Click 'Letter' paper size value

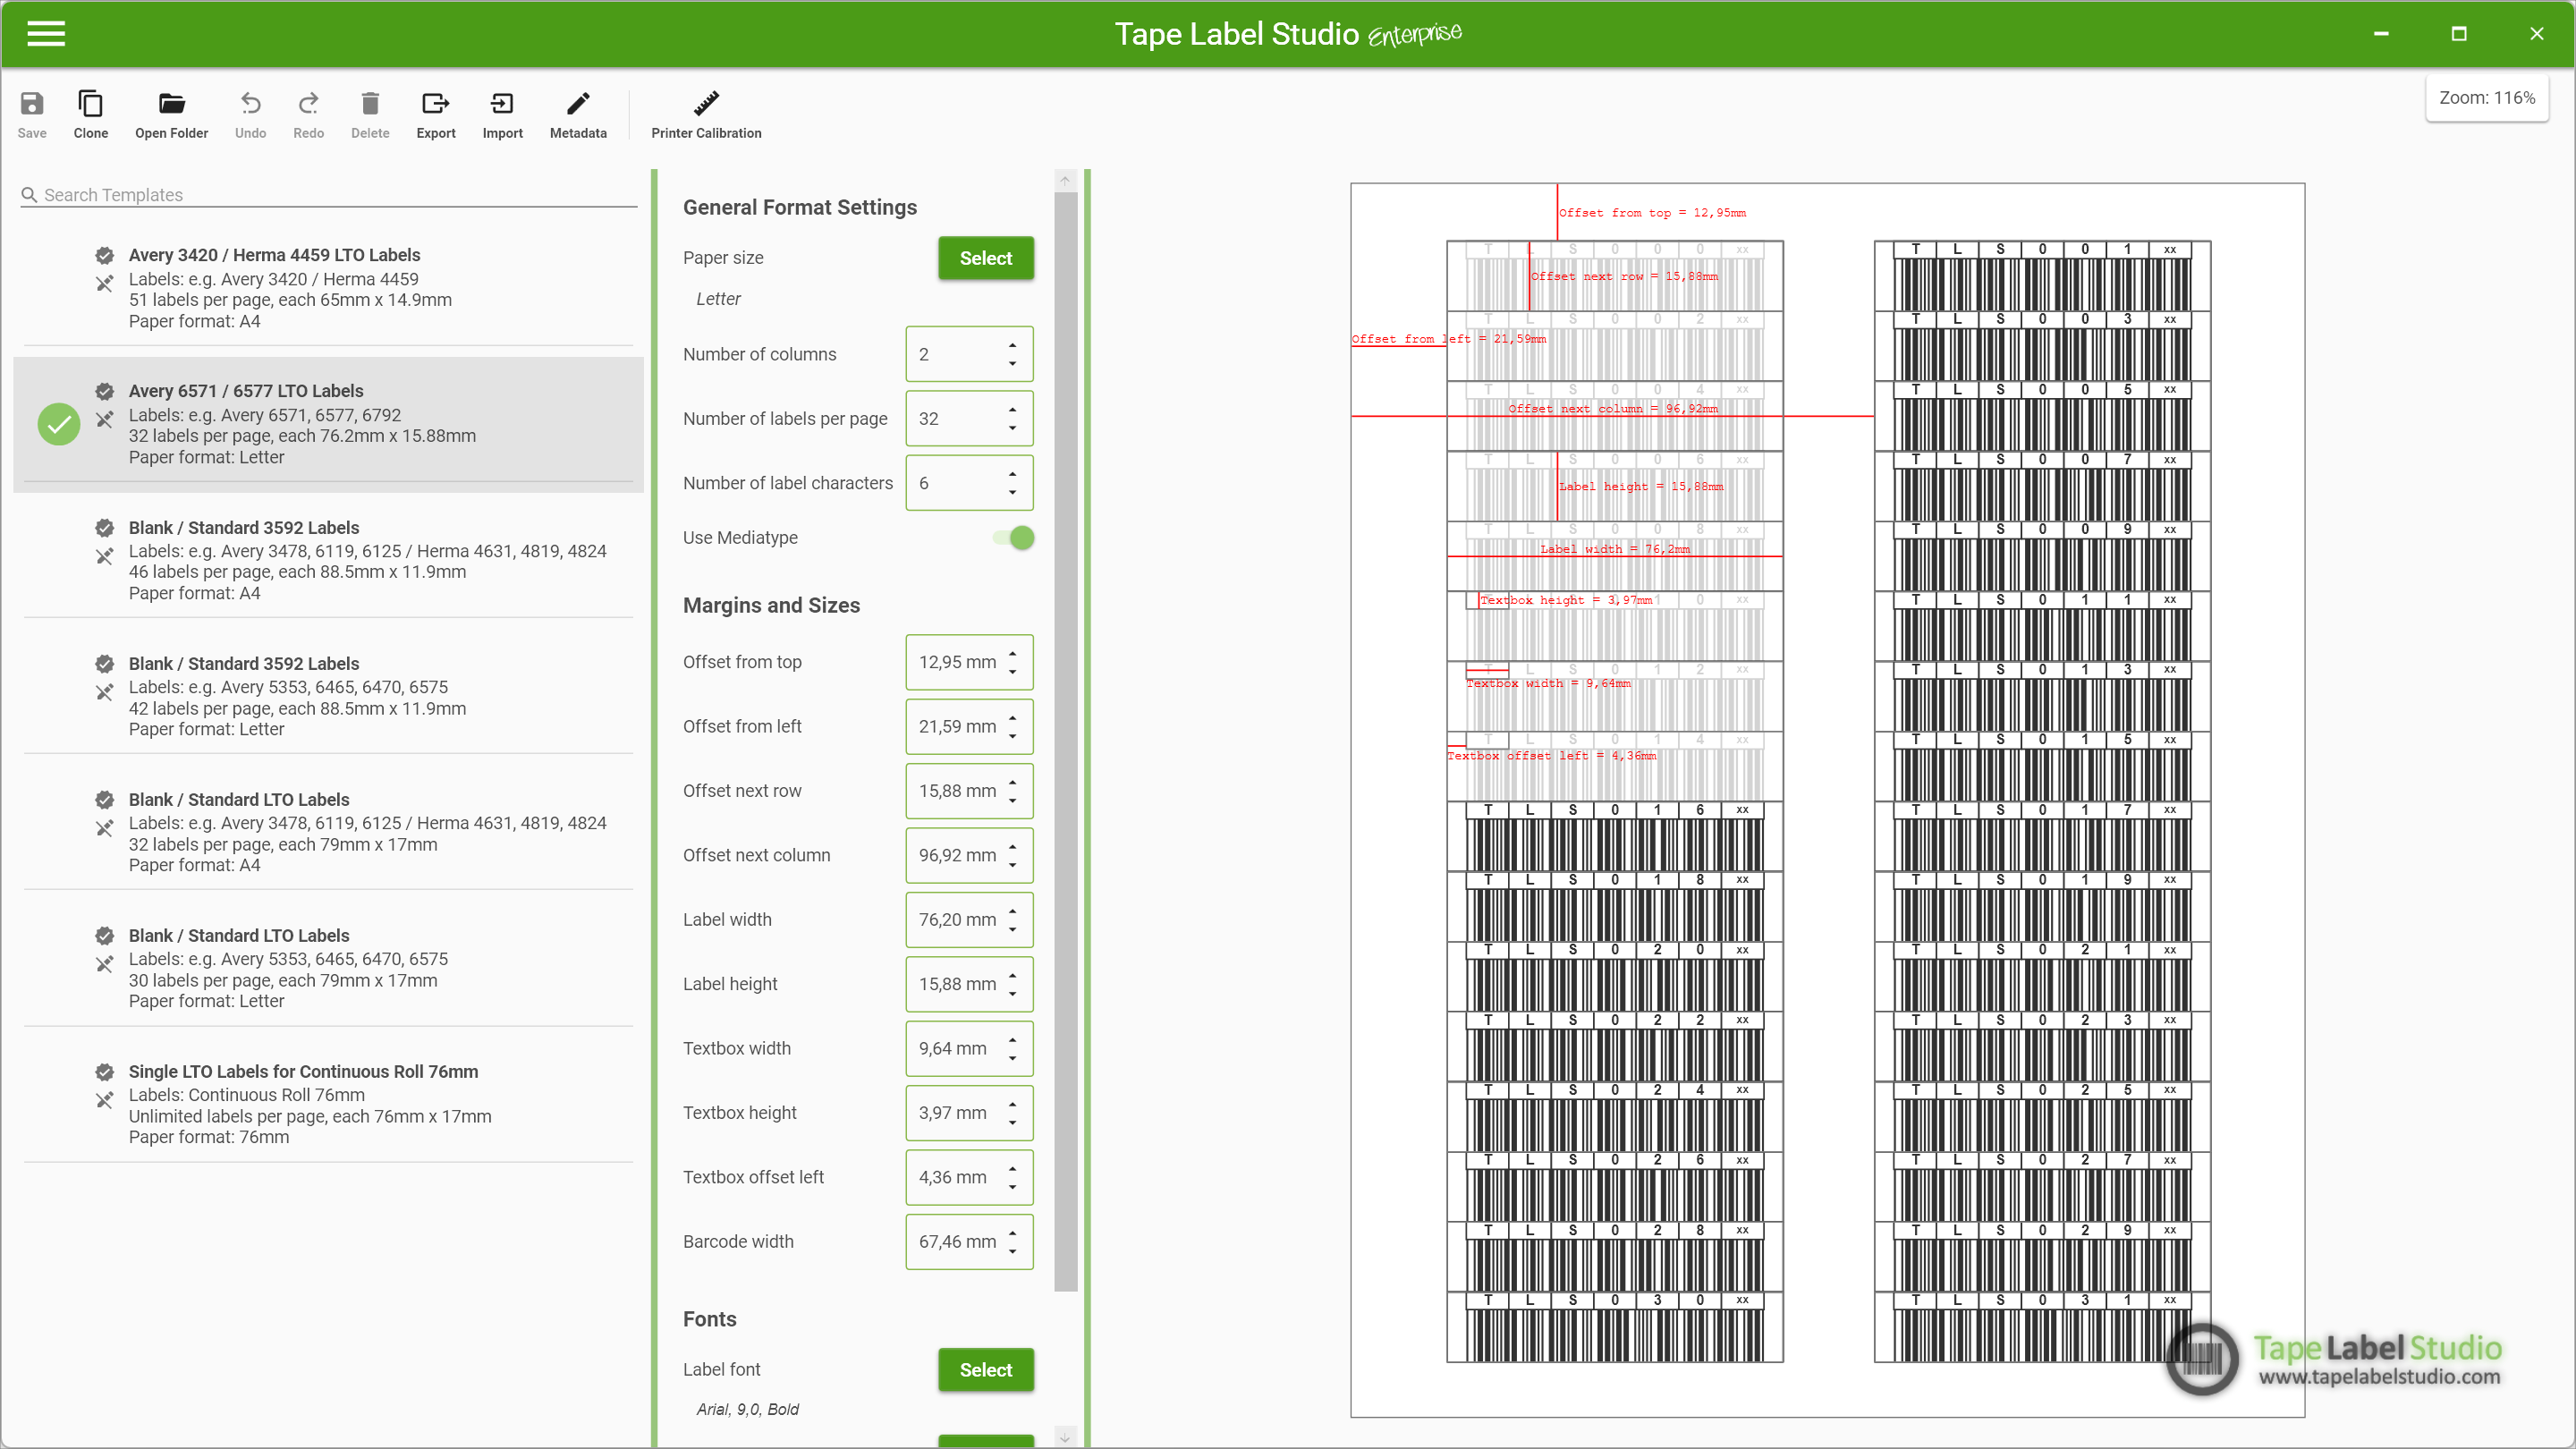(718, 299)
